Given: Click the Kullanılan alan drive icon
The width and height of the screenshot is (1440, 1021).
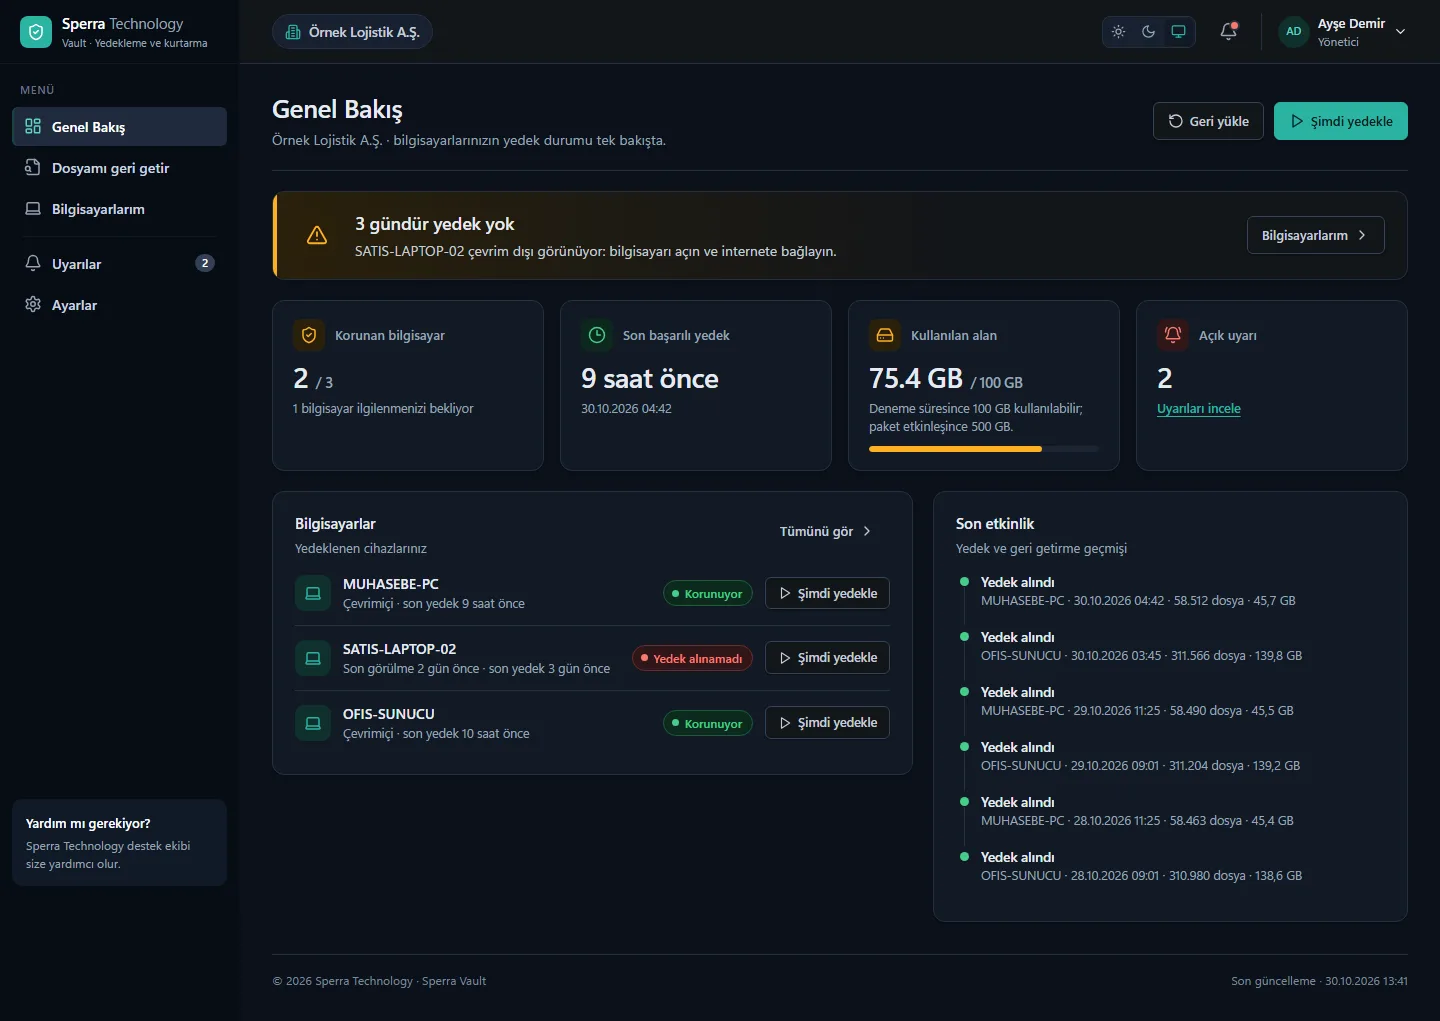Looking at the screenshot, I should point(885,335).
